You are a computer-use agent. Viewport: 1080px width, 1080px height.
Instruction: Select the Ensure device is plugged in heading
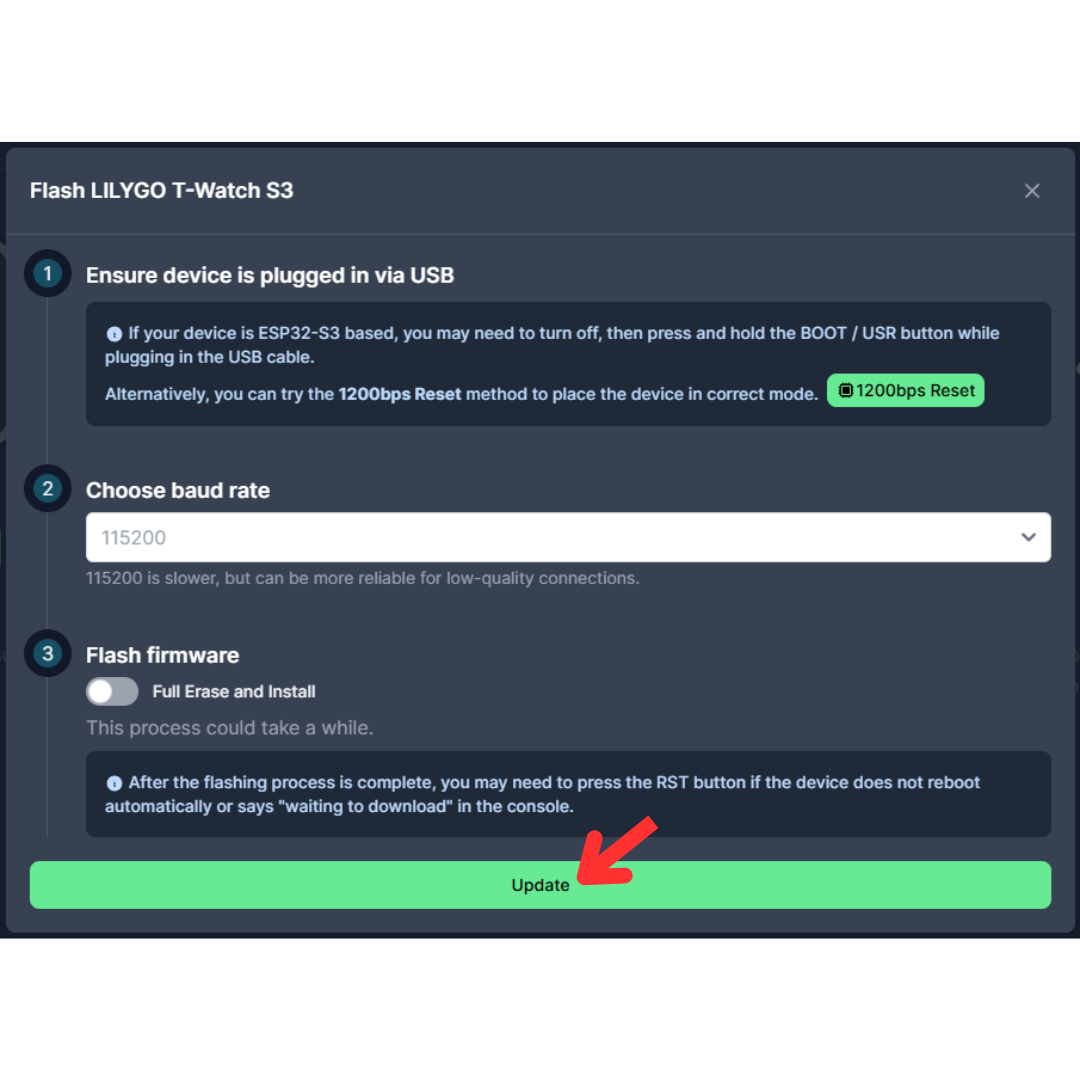pyautogui.click(x=270, y=276)
